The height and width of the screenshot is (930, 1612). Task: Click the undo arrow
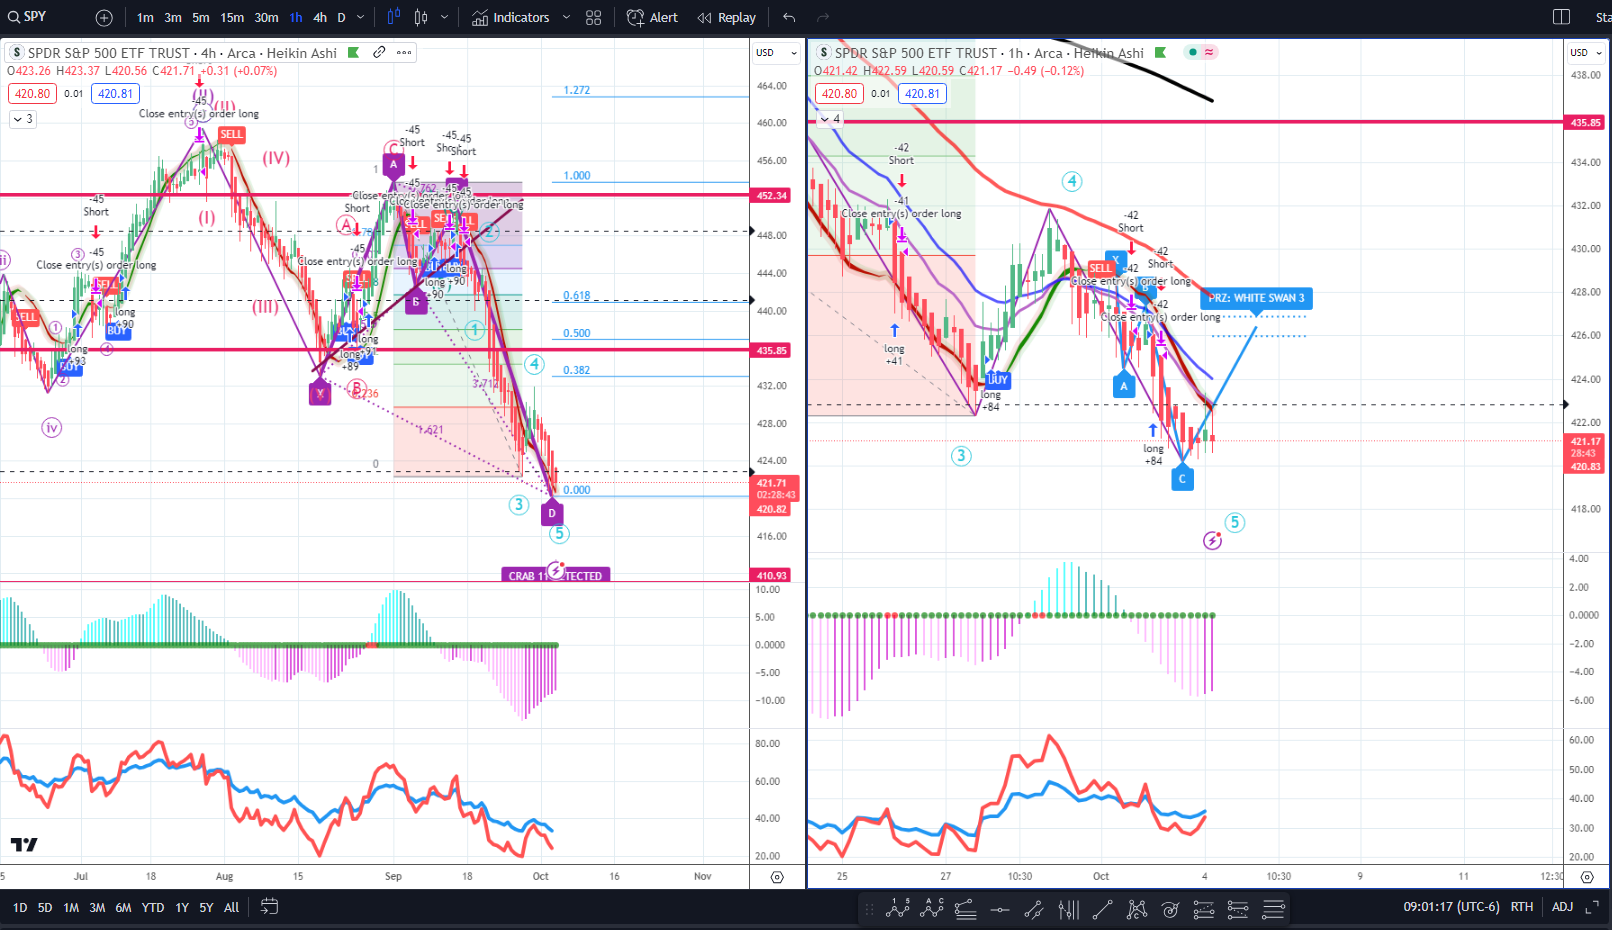pos(789,17)
